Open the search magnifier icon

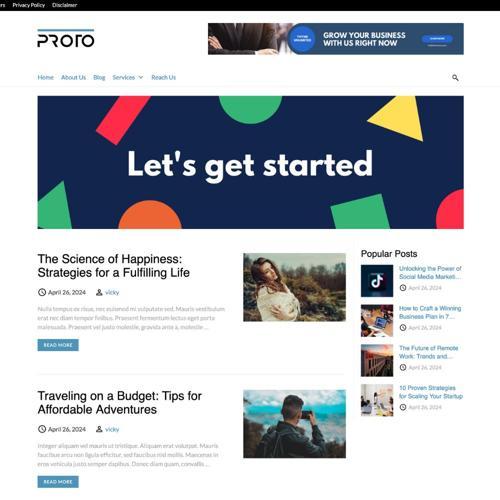(x=455, y=78)
